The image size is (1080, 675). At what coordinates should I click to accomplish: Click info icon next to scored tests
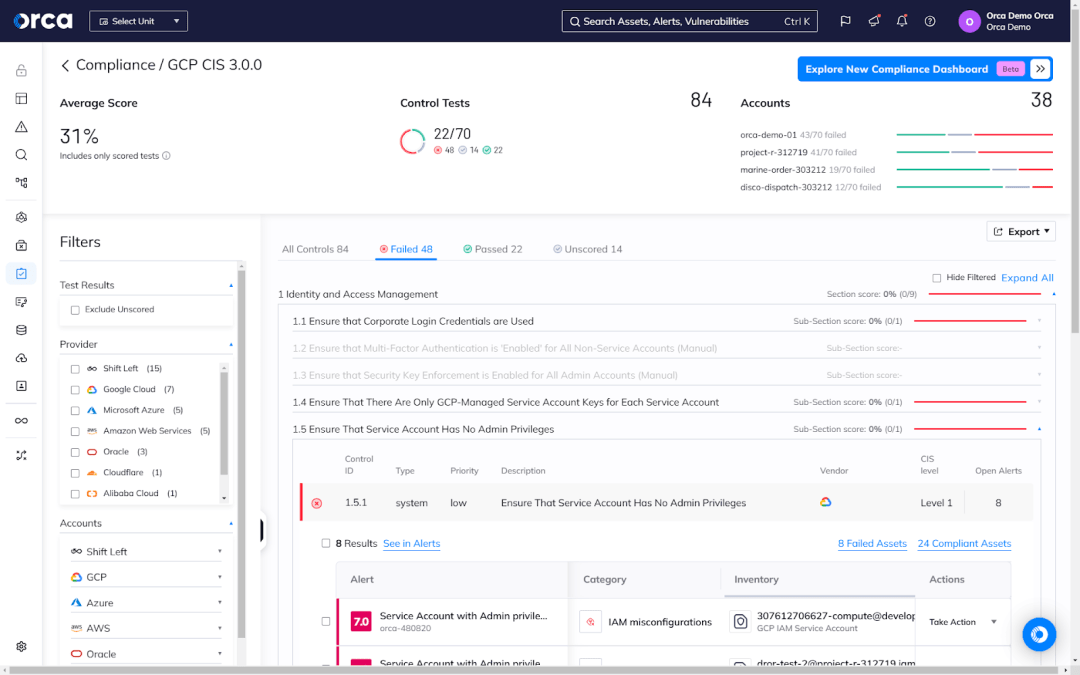166,156
